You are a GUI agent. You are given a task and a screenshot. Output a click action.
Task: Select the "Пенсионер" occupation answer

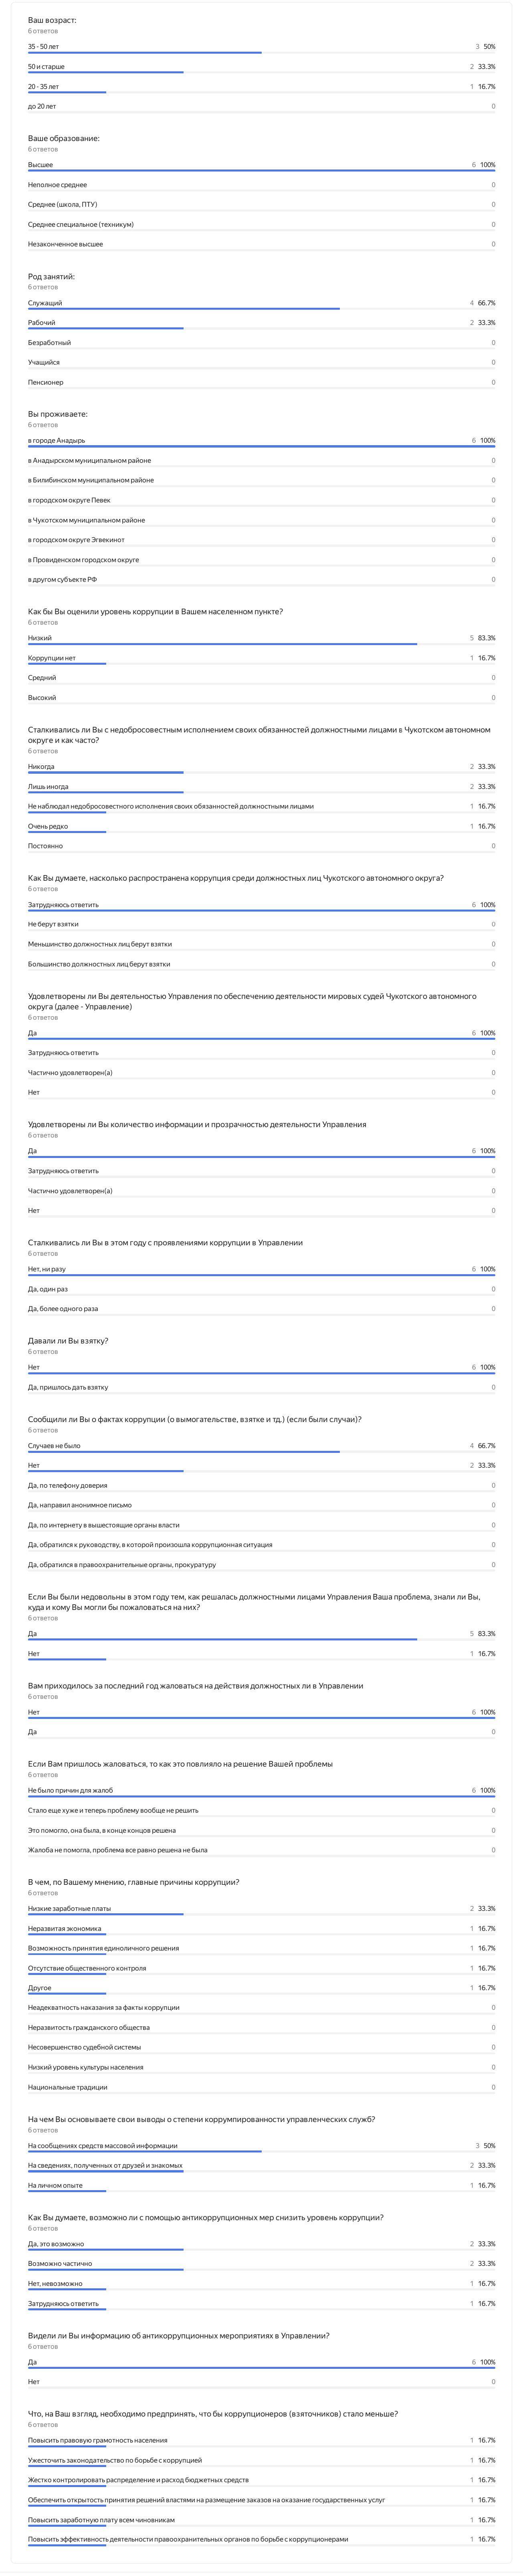click(x=46, y=382)
